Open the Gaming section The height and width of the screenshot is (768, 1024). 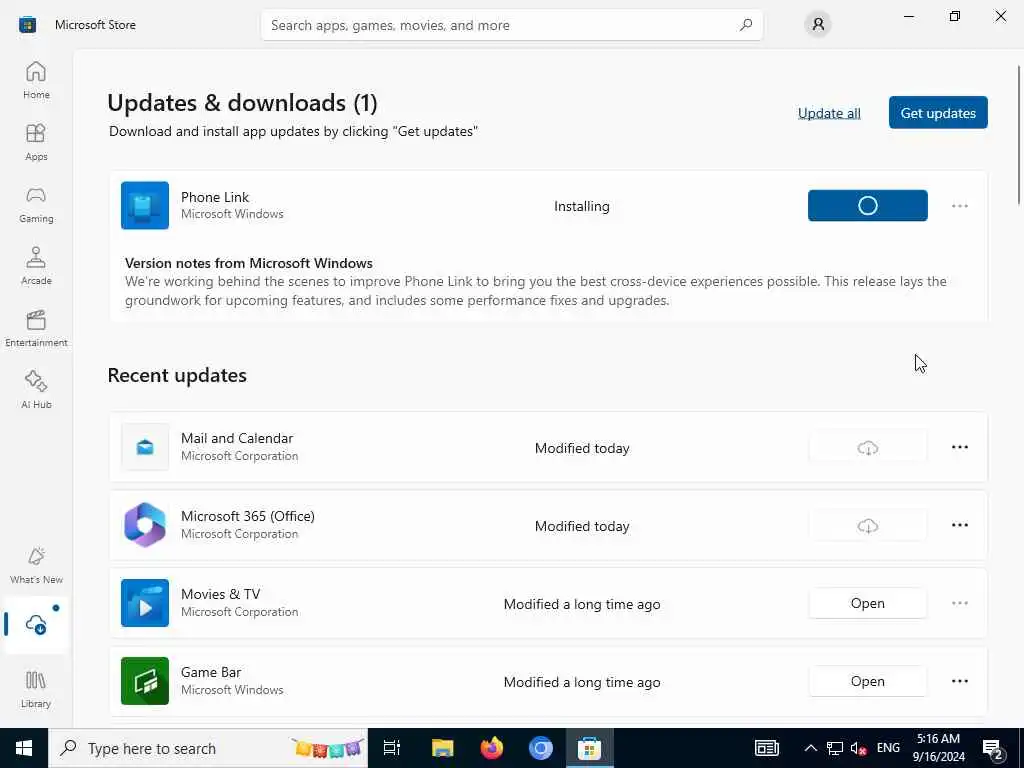(36, 204)
